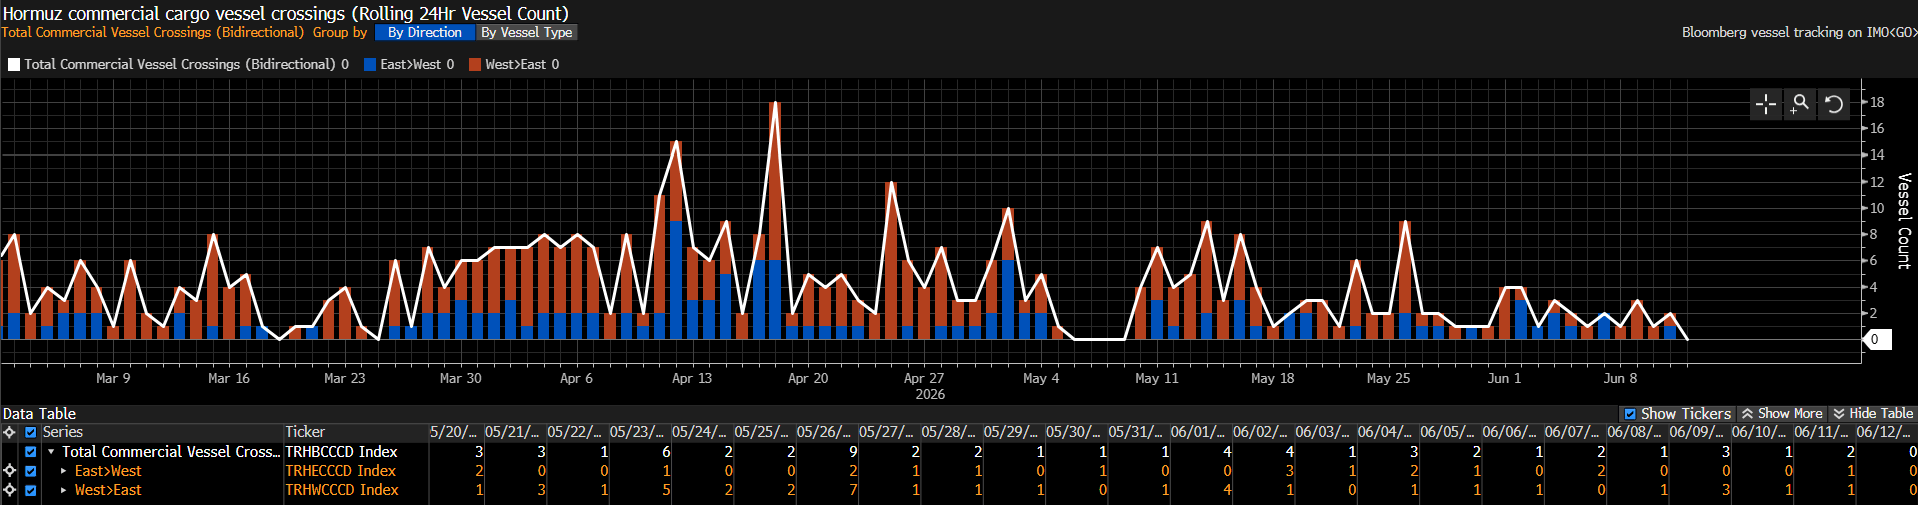Click Total Commercial Vessel Crossings (Bidirectional) orange link

click(153, 33)
